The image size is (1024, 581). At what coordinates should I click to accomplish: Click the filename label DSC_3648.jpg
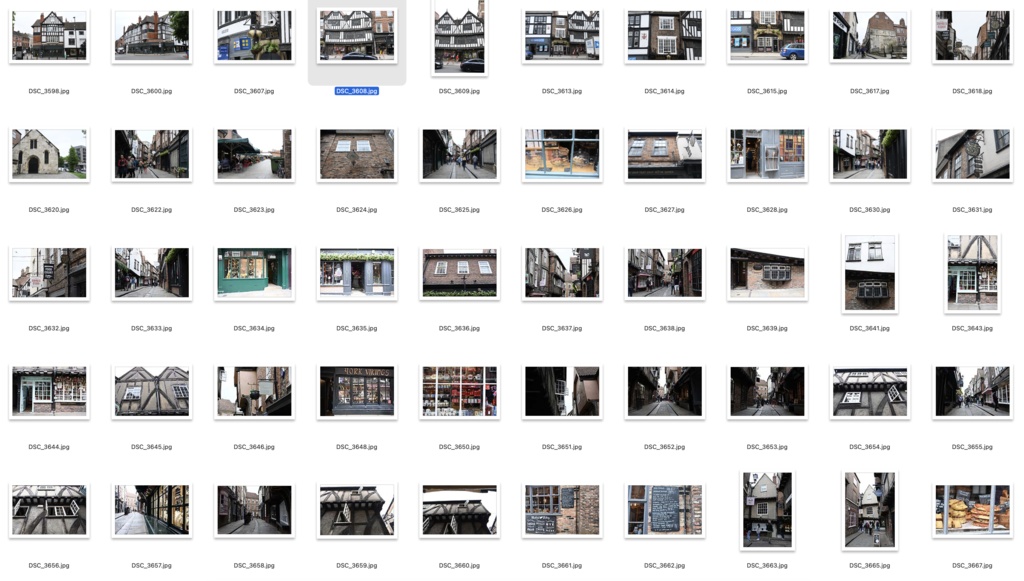(x=357, y=447)
